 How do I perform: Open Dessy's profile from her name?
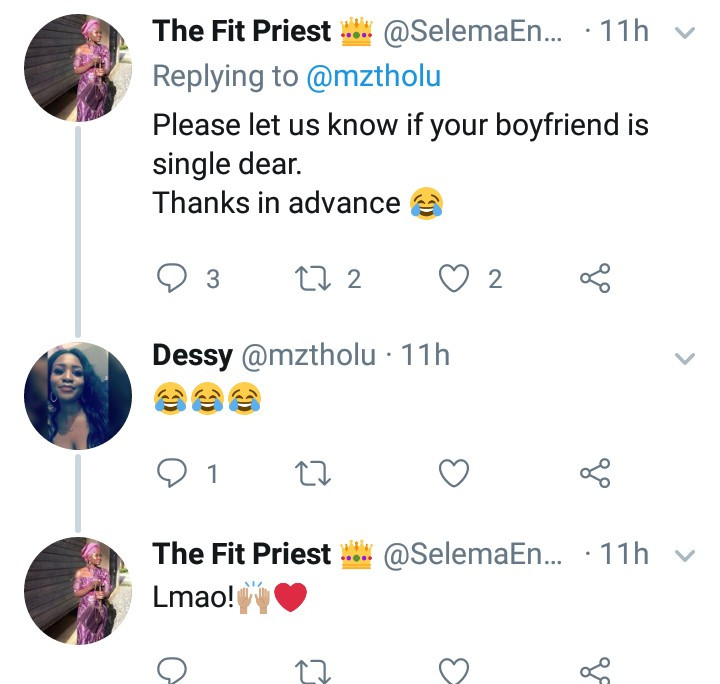coord(193,355)
